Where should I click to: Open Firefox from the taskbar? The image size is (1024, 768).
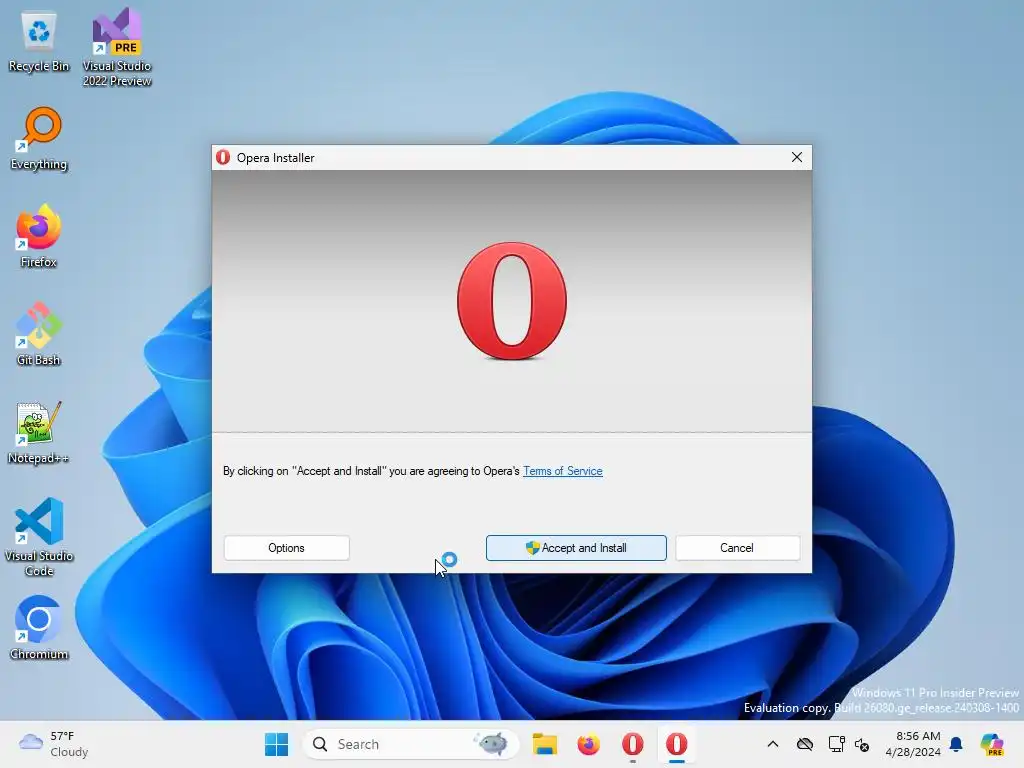click(588, 744)
